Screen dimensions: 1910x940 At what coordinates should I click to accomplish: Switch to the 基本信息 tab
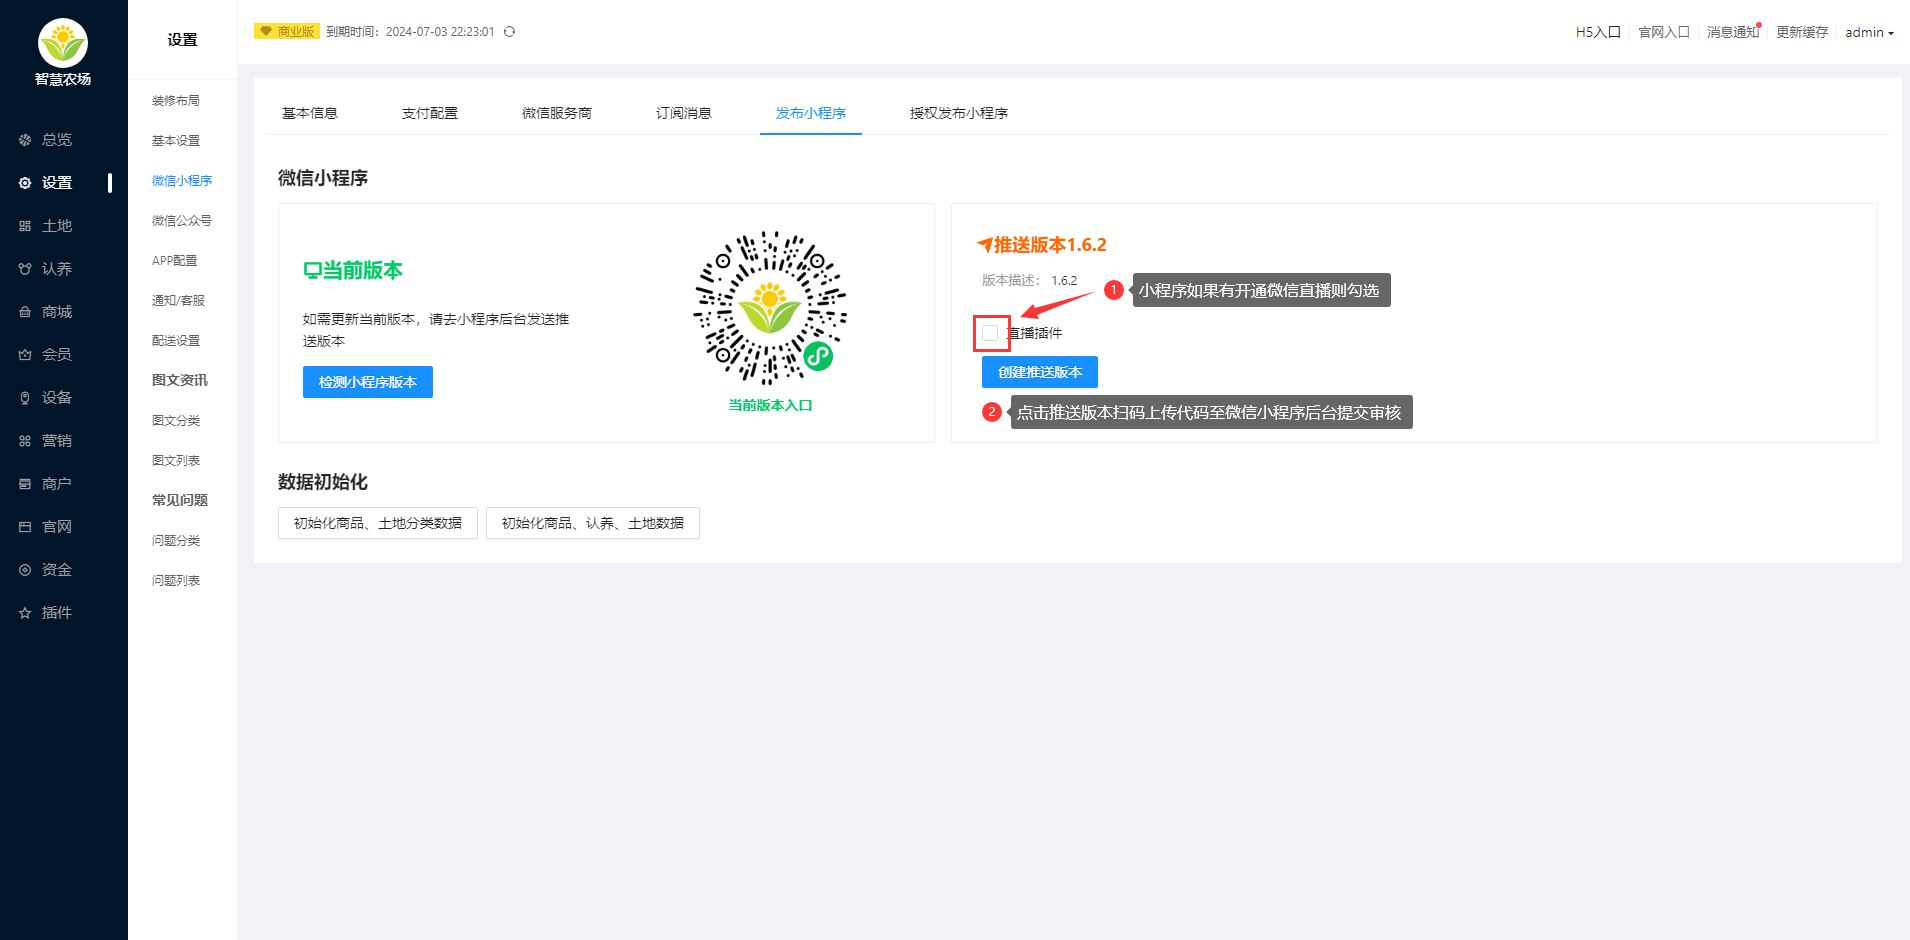point(310,113)
